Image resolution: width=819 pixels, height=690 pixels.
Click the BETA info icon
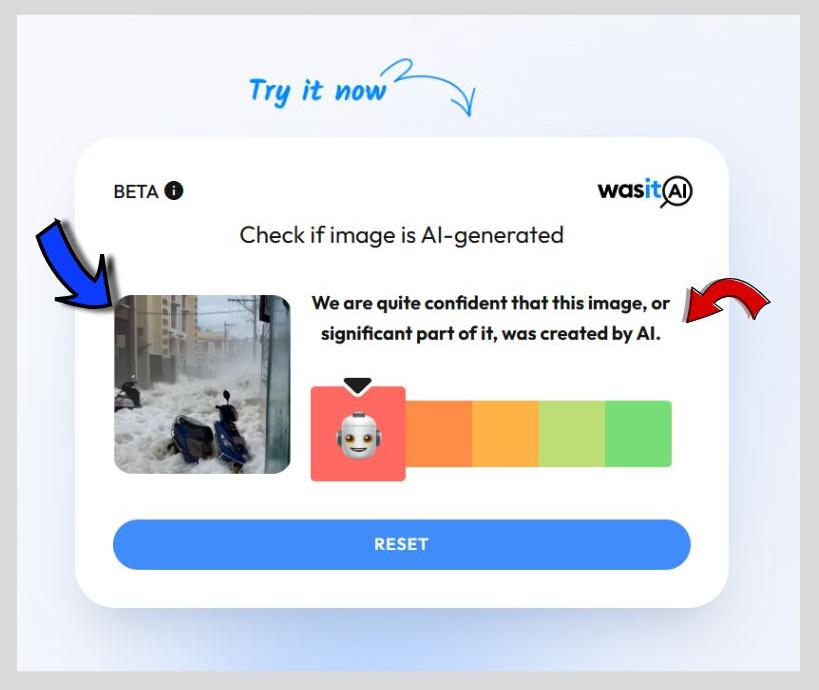(174, 191)
